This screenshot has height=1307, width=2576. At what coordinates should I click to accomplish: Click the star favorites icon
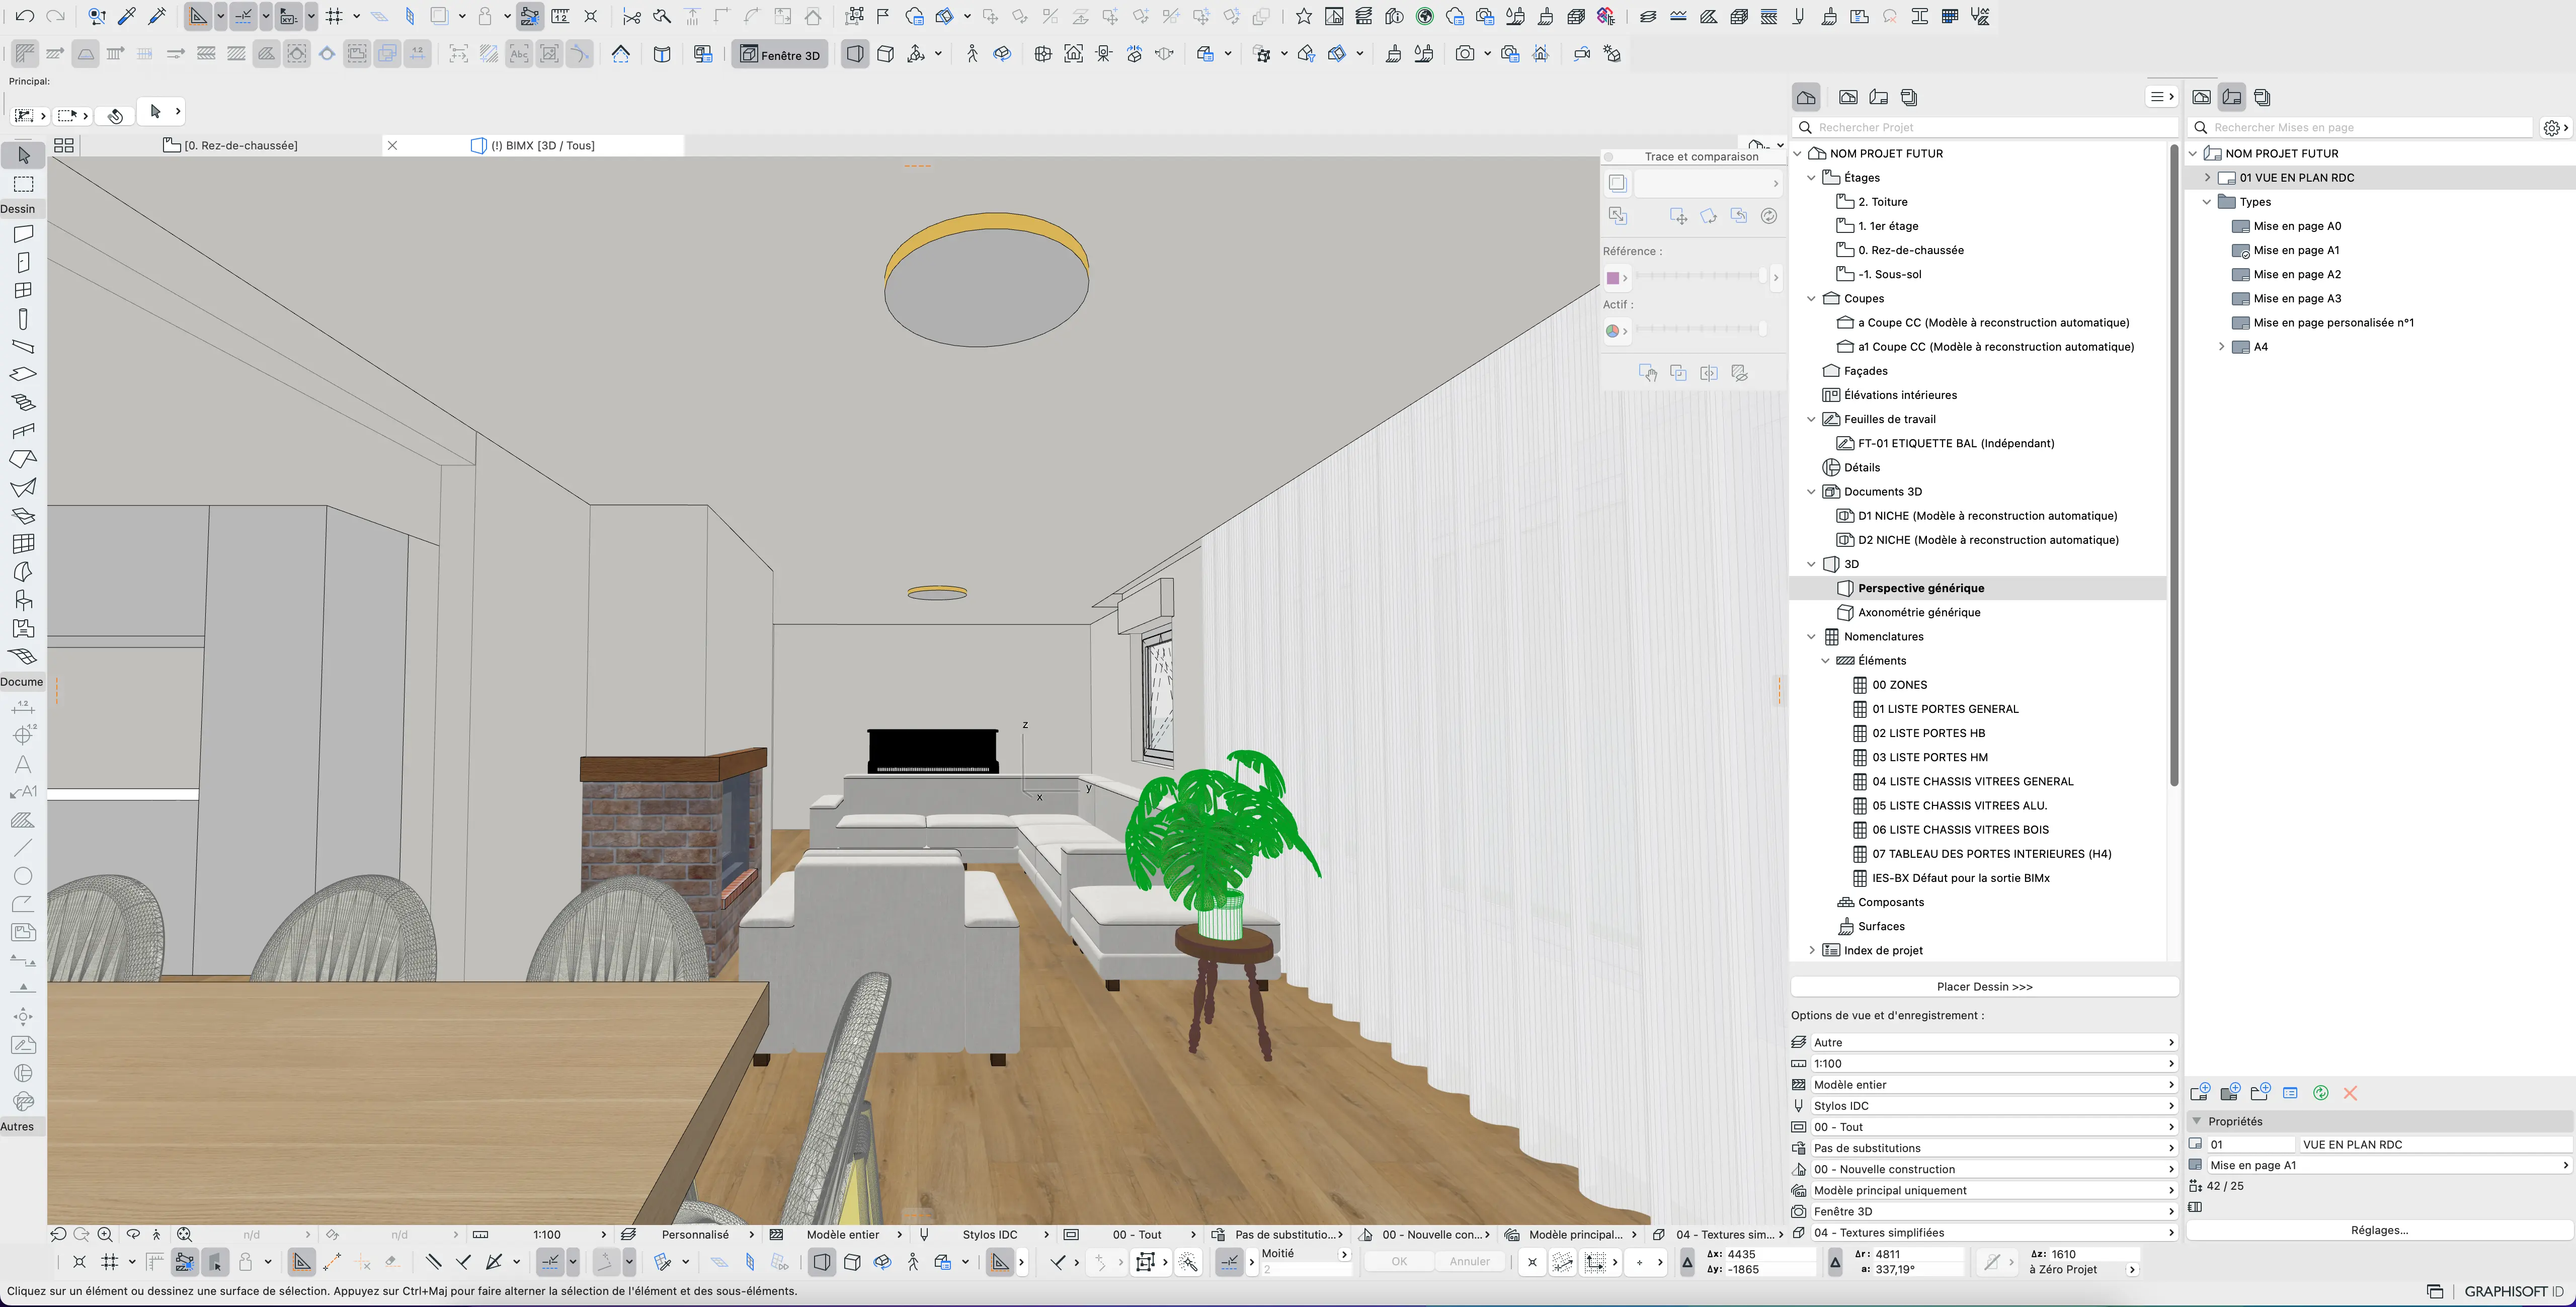(x=1303, y=16)
